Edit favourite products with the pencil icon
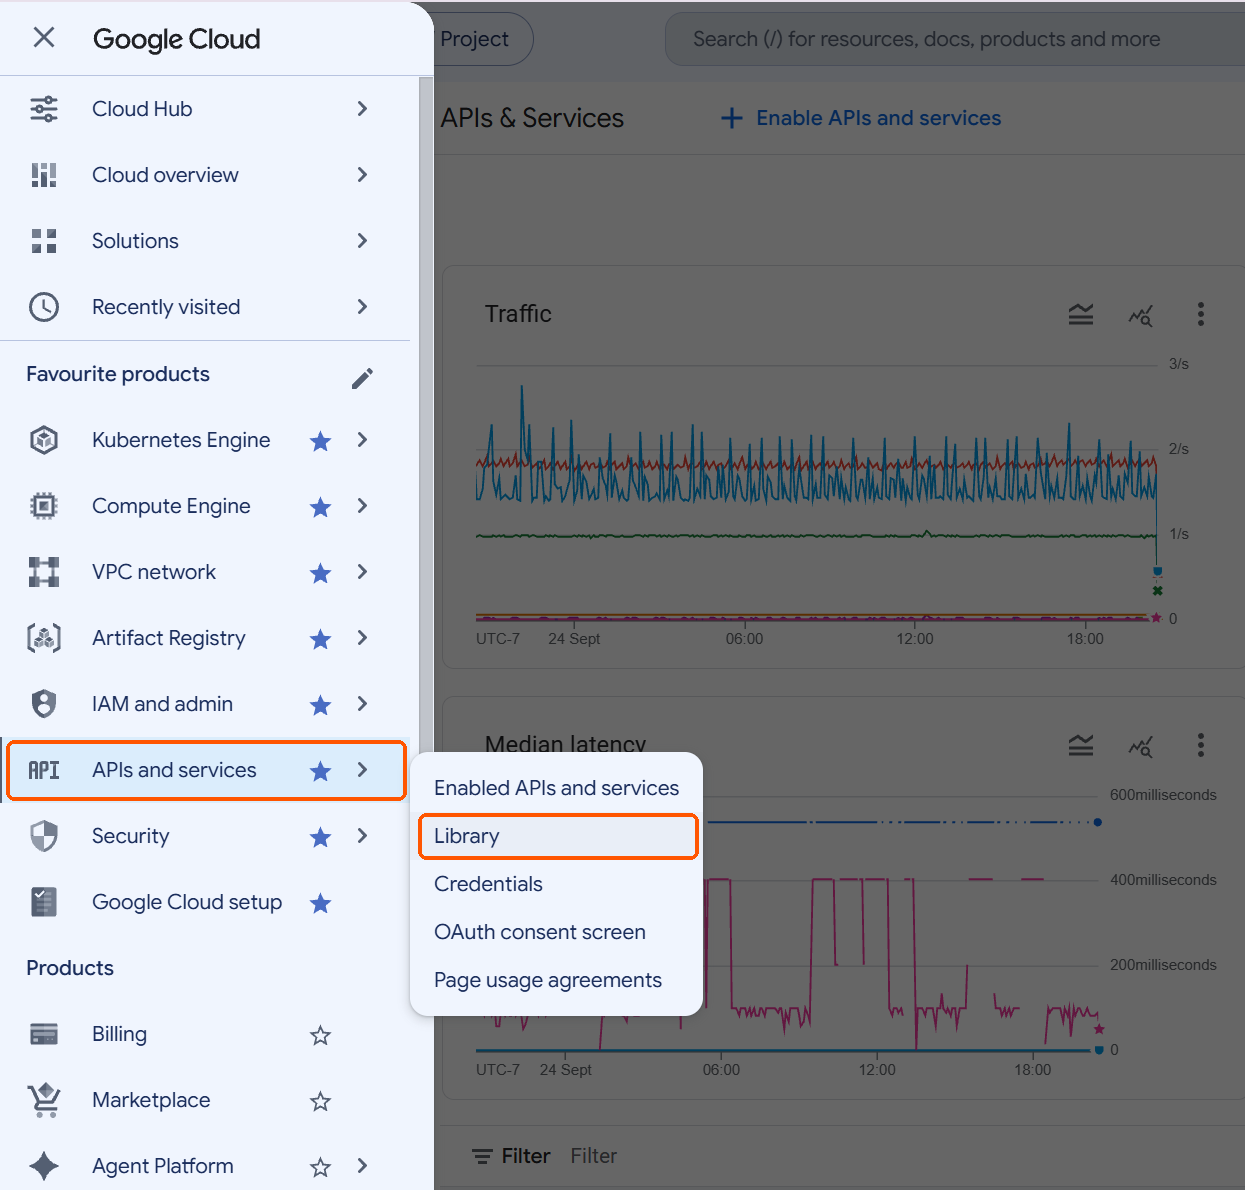 click(x=362, y=378)
